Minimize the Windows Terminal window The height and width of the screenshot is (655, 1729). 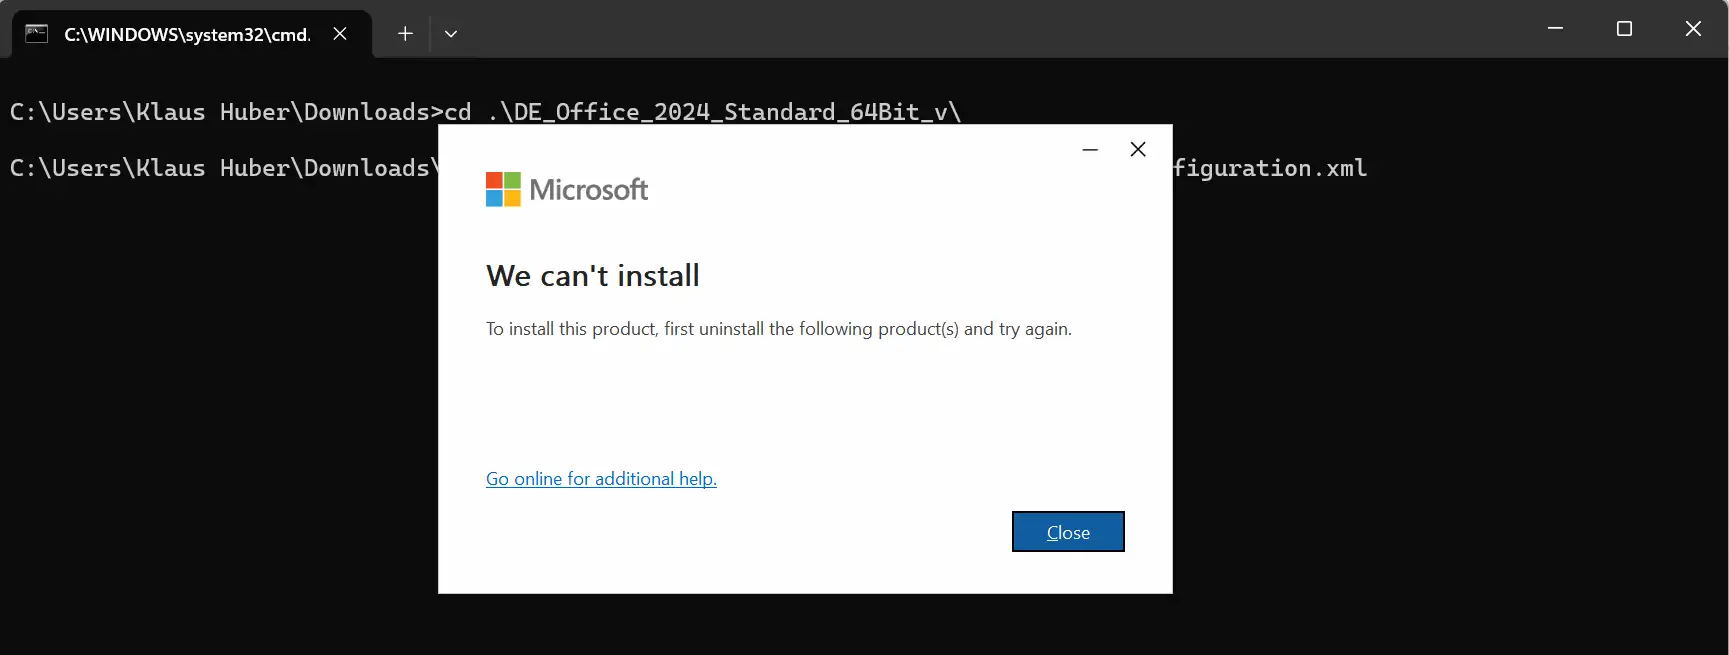pyautogui.click(x=1555, y=29)
